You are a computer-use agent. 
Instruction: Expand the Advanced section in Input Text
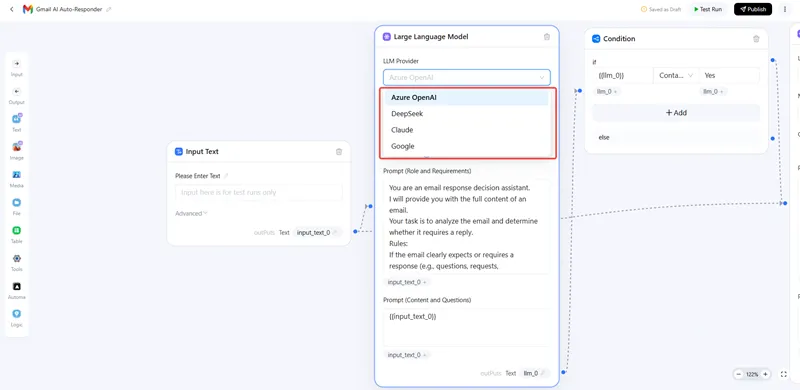point(191,213)
